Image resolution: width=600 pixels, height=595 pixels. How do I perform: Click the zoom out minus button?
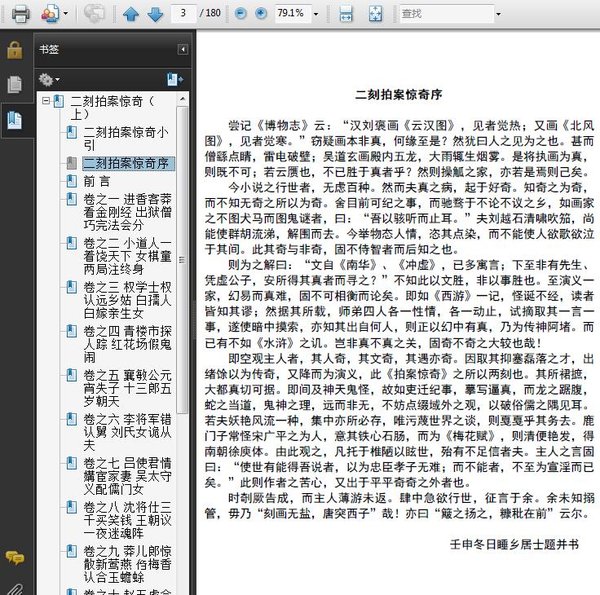click(x=240, y=14)
